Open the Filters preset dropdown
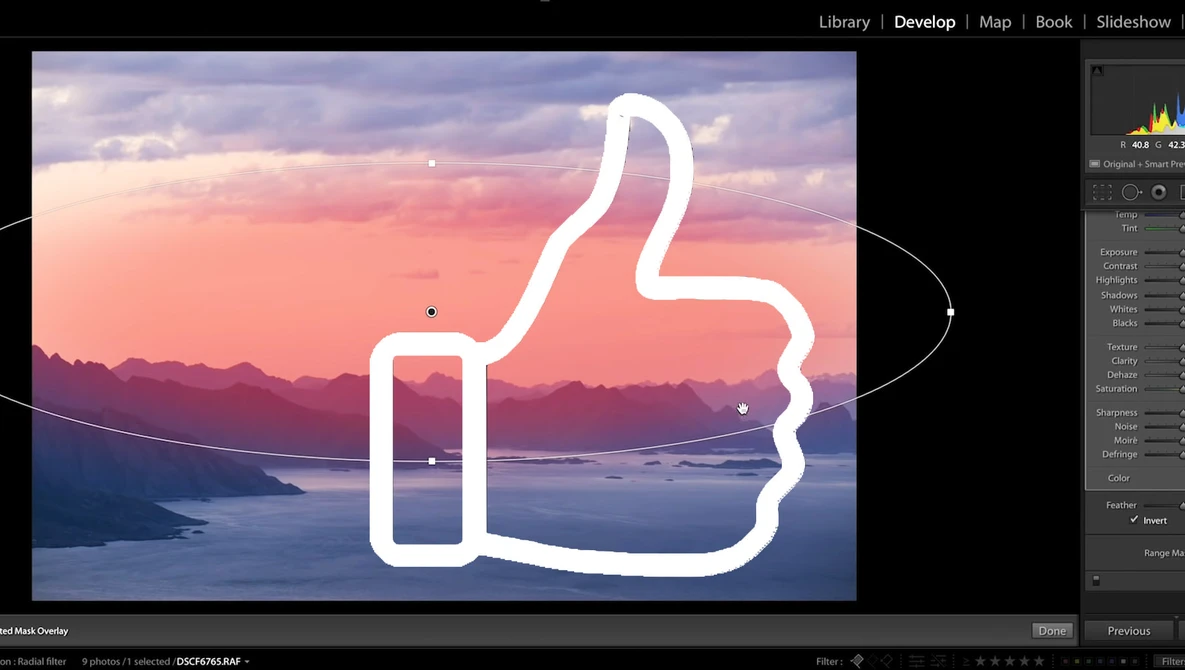Viewport: 1185px width, 670px height. coord(1170,662)
